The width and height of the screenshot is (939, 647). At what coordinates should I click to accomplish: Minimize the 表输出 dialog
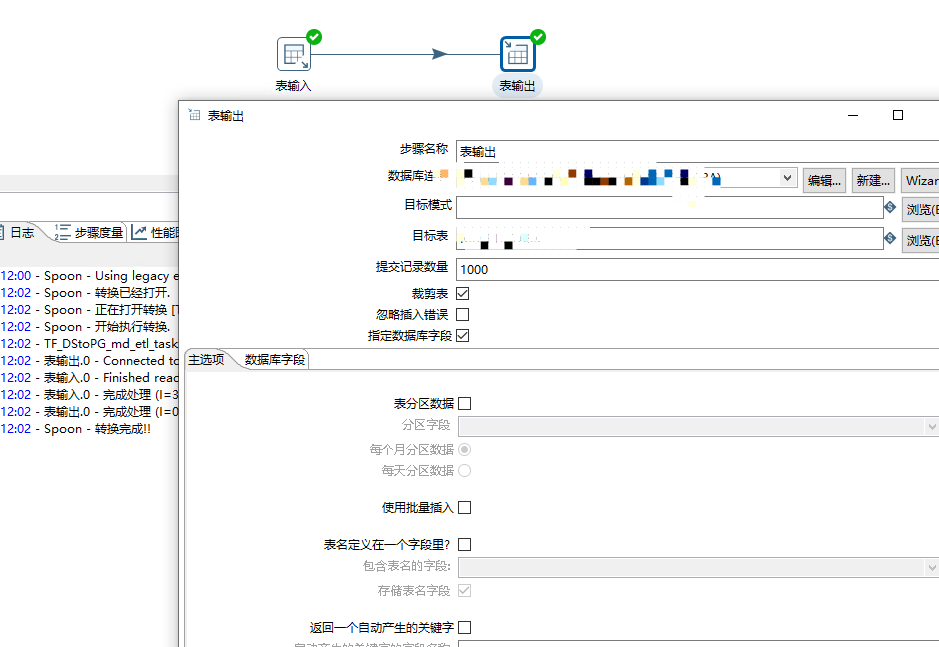(853, 115)
